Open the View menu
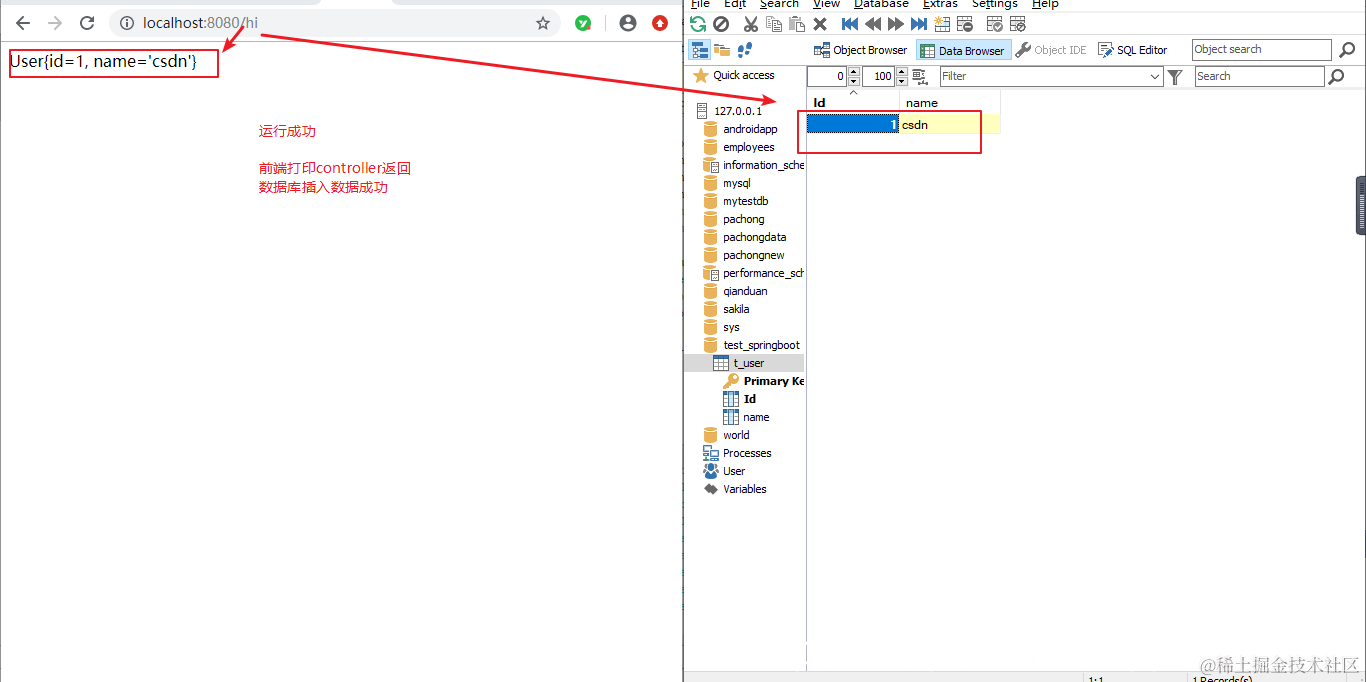 (826, 4)
